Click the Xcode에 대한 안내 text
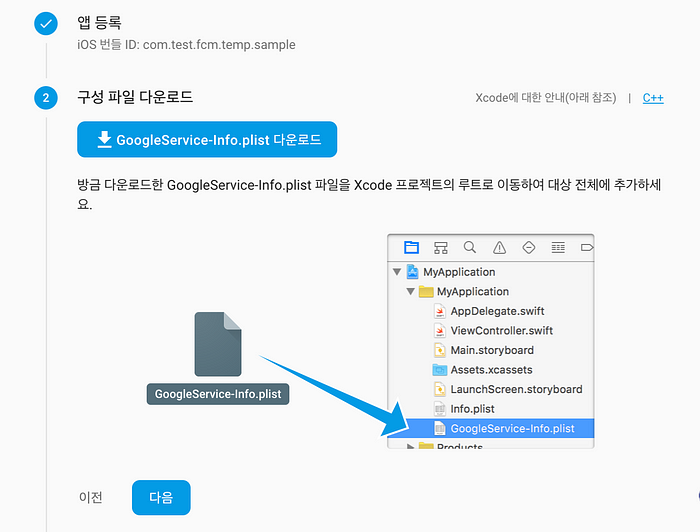The width and height of the screenshot is (700, 532). coord(546,98)
